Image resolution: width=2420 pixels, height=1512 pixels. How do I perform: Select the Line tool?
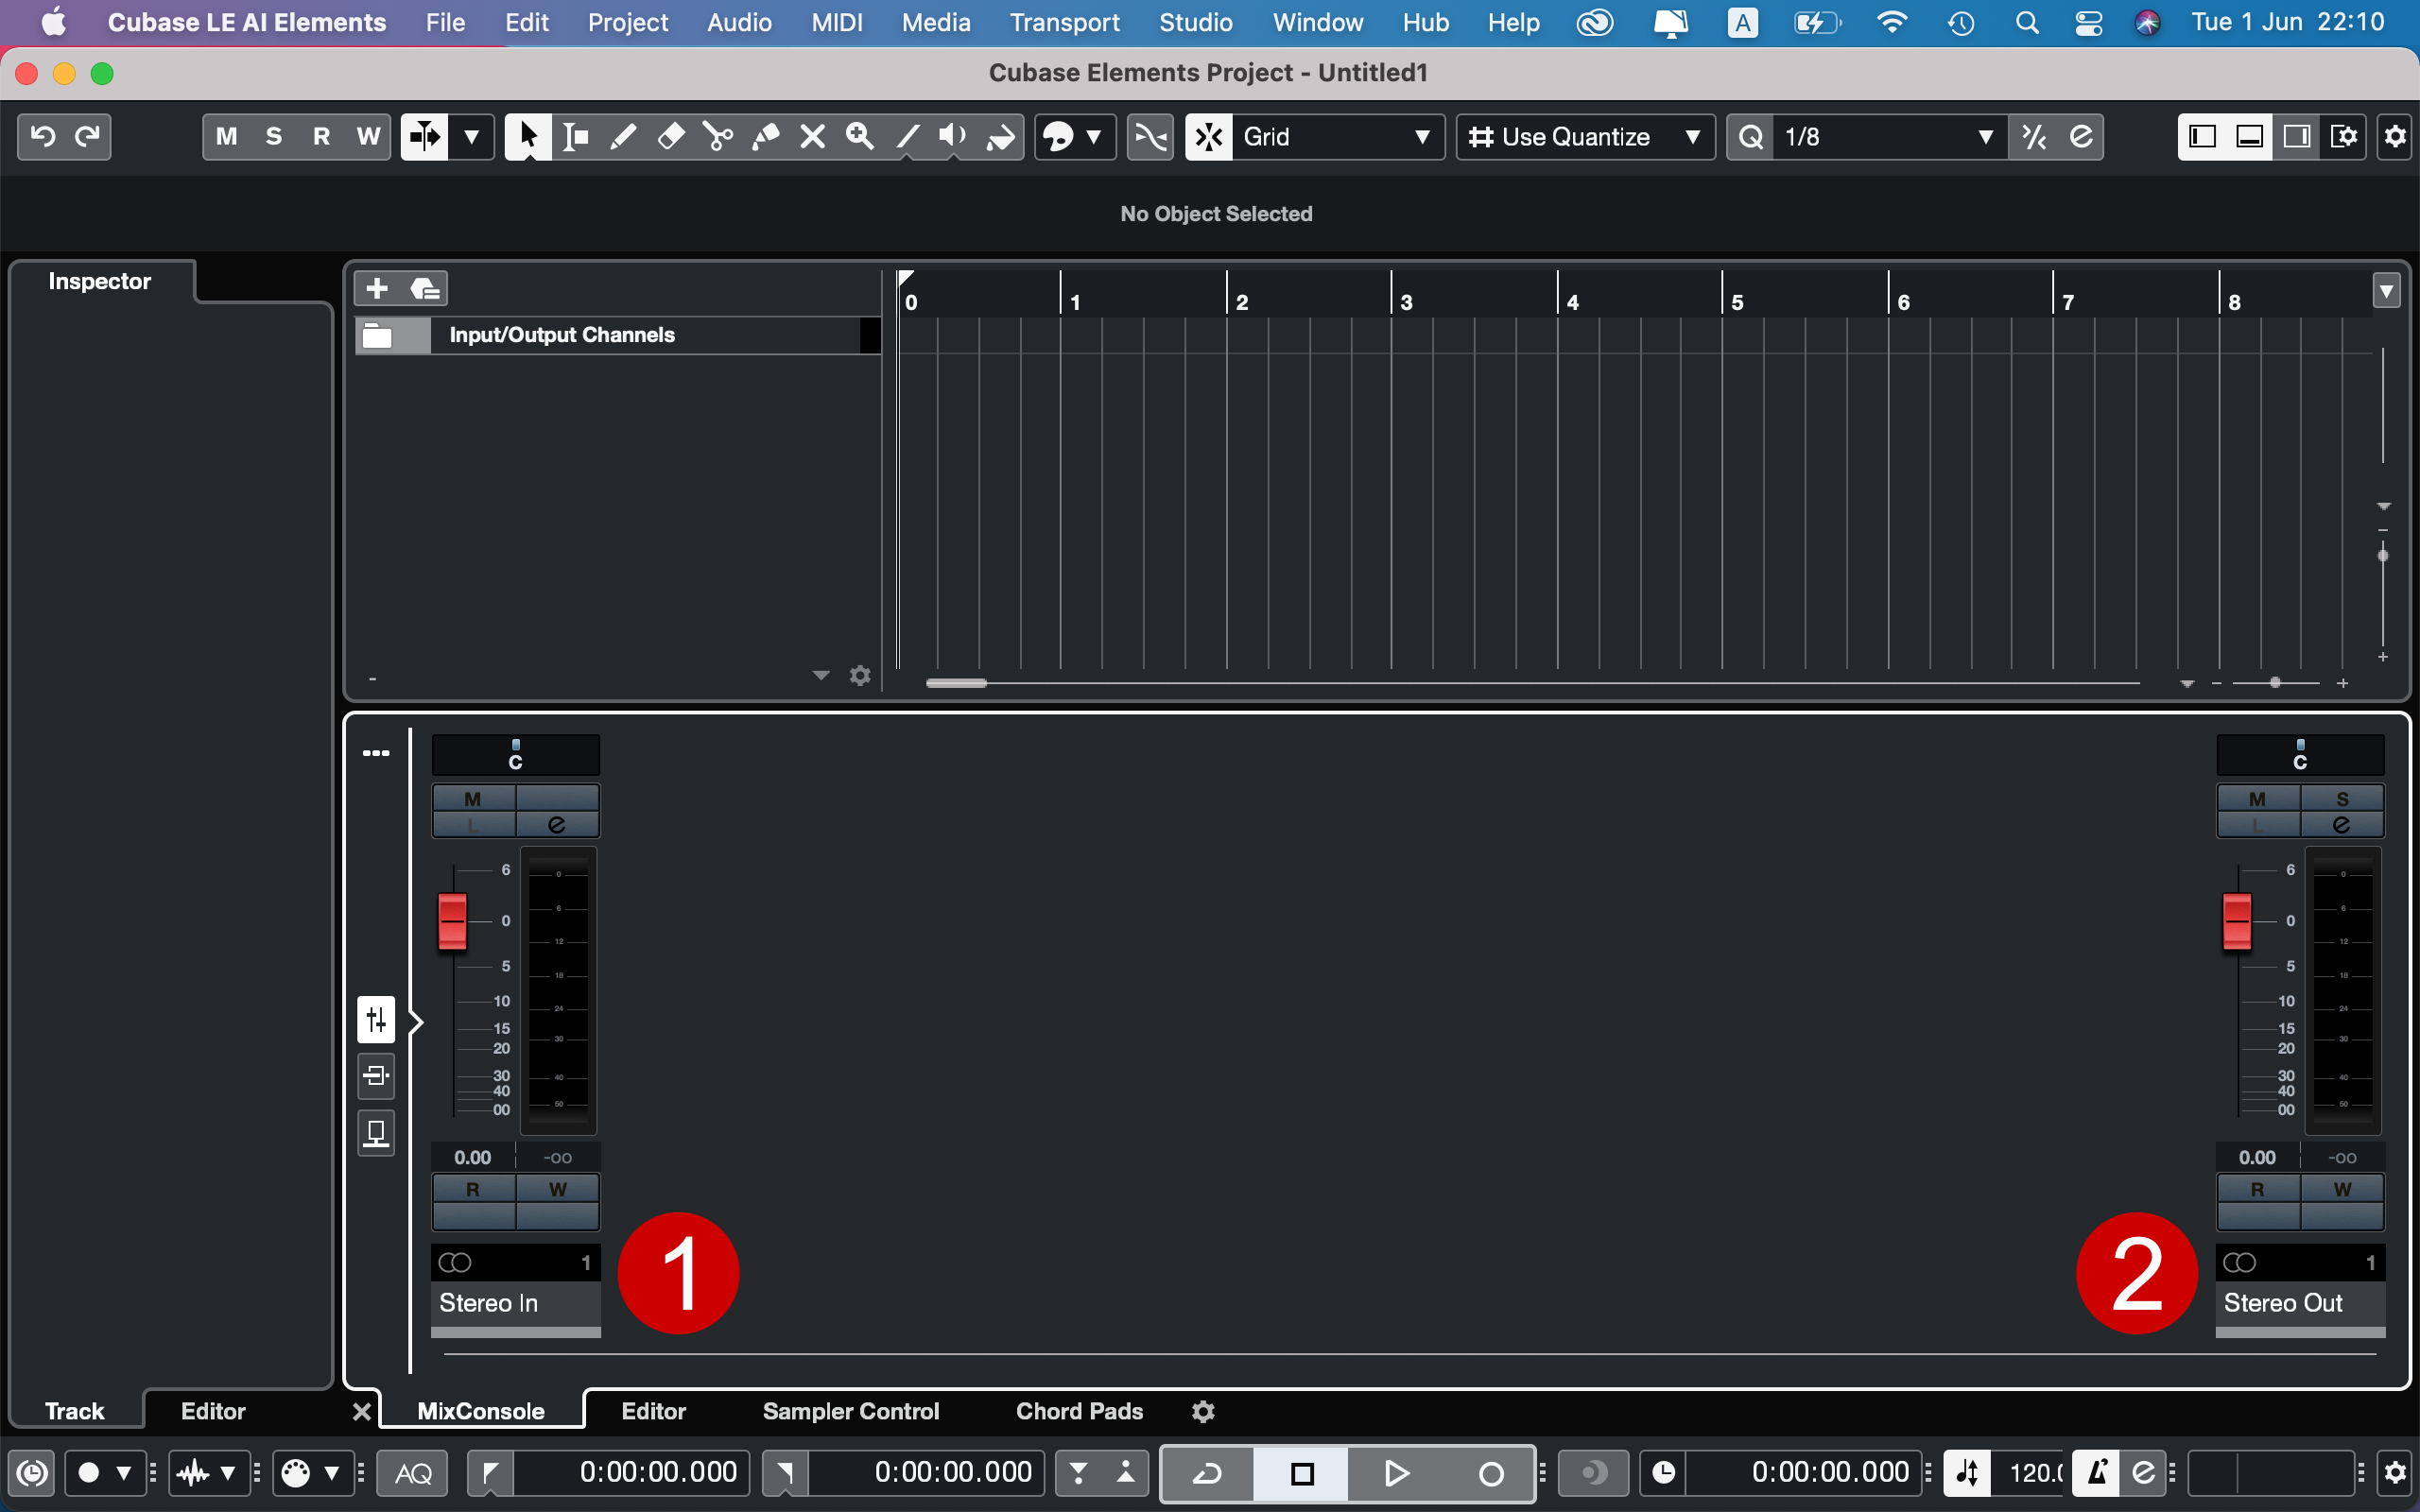click(907, 136)
